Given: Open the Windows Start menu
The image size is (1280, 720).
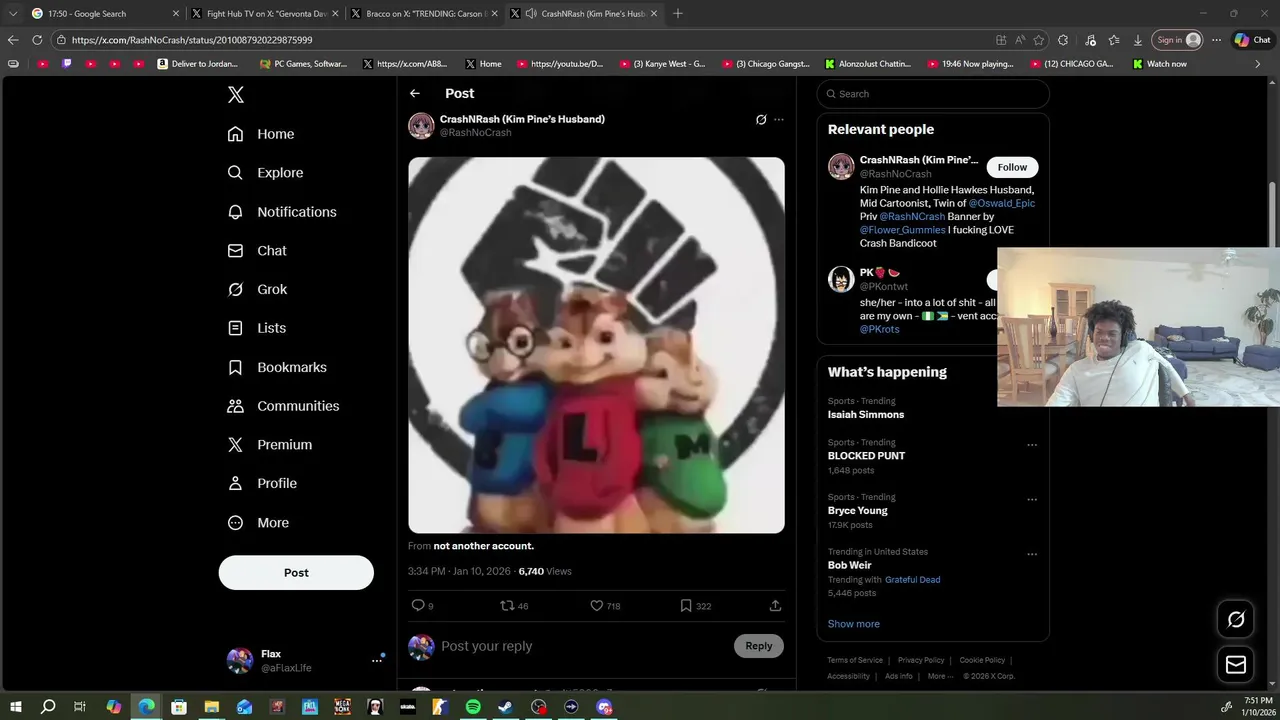Looking at the screenshot, I should point(16,707).
